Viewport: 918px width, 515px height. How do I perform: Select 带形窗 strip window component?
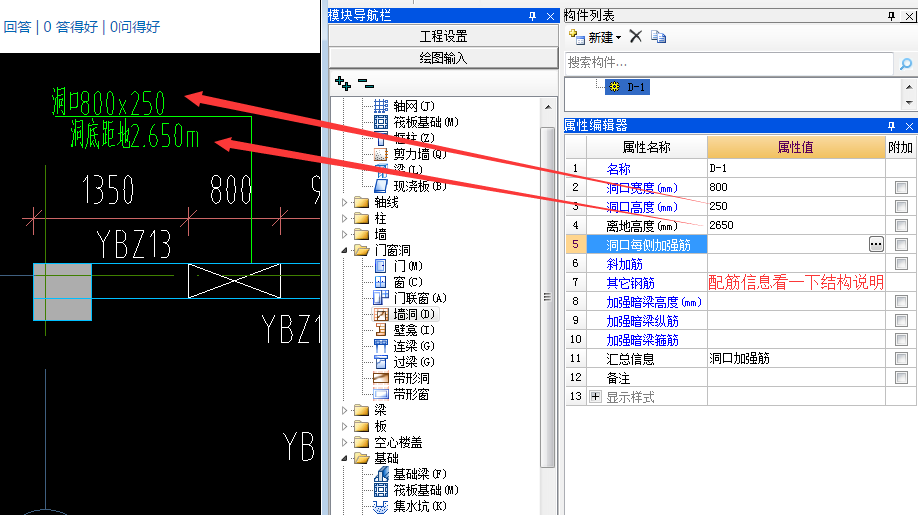(402, 394)
